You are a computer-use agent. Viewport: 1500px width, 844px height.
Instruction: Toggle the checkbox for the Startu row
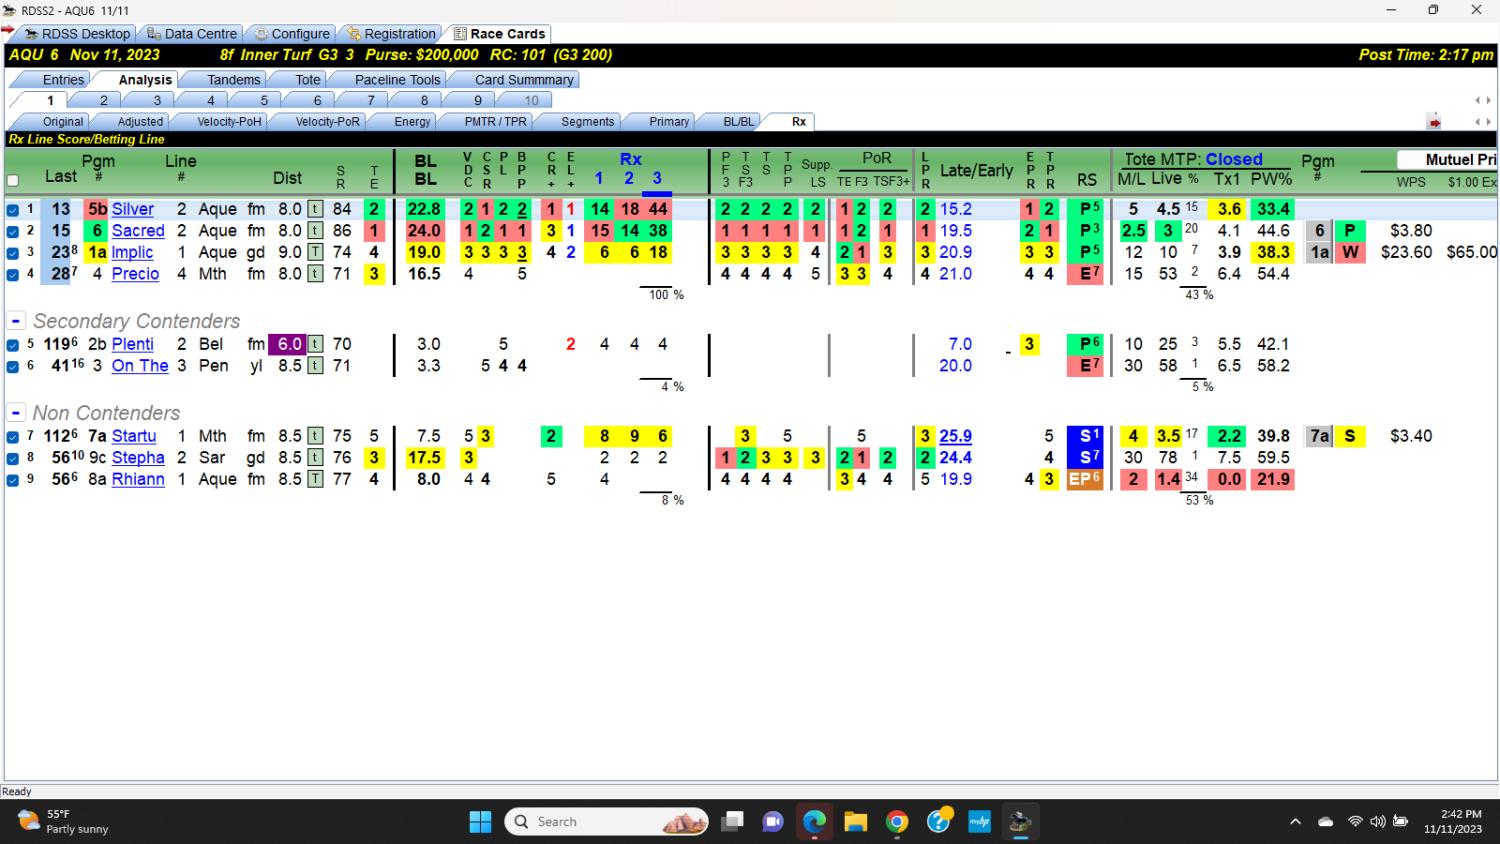(13, 437)
